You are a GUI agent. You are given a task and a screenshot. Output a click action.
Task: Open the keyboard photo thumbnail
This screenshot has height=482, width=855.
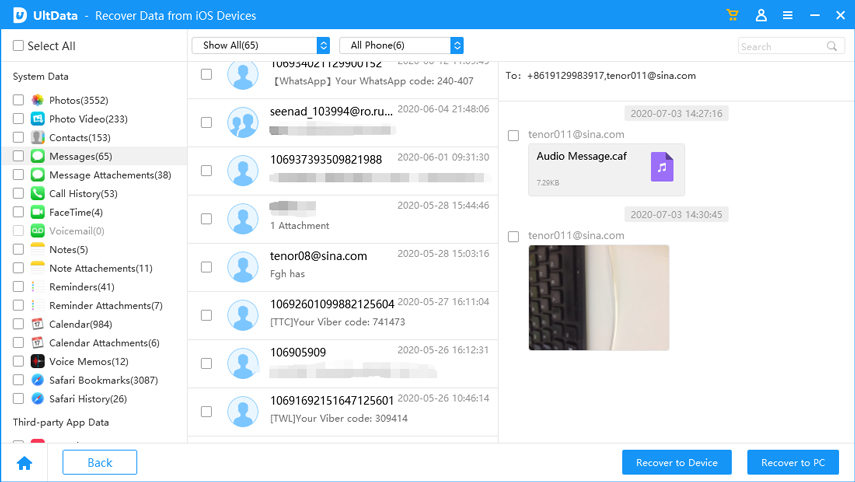598,297
